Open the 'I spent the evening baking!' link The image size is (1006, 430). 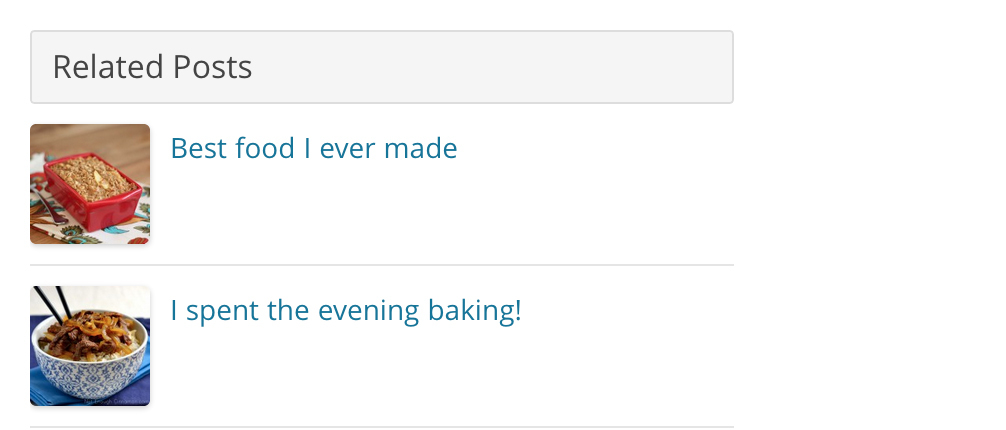pos(346,311)
